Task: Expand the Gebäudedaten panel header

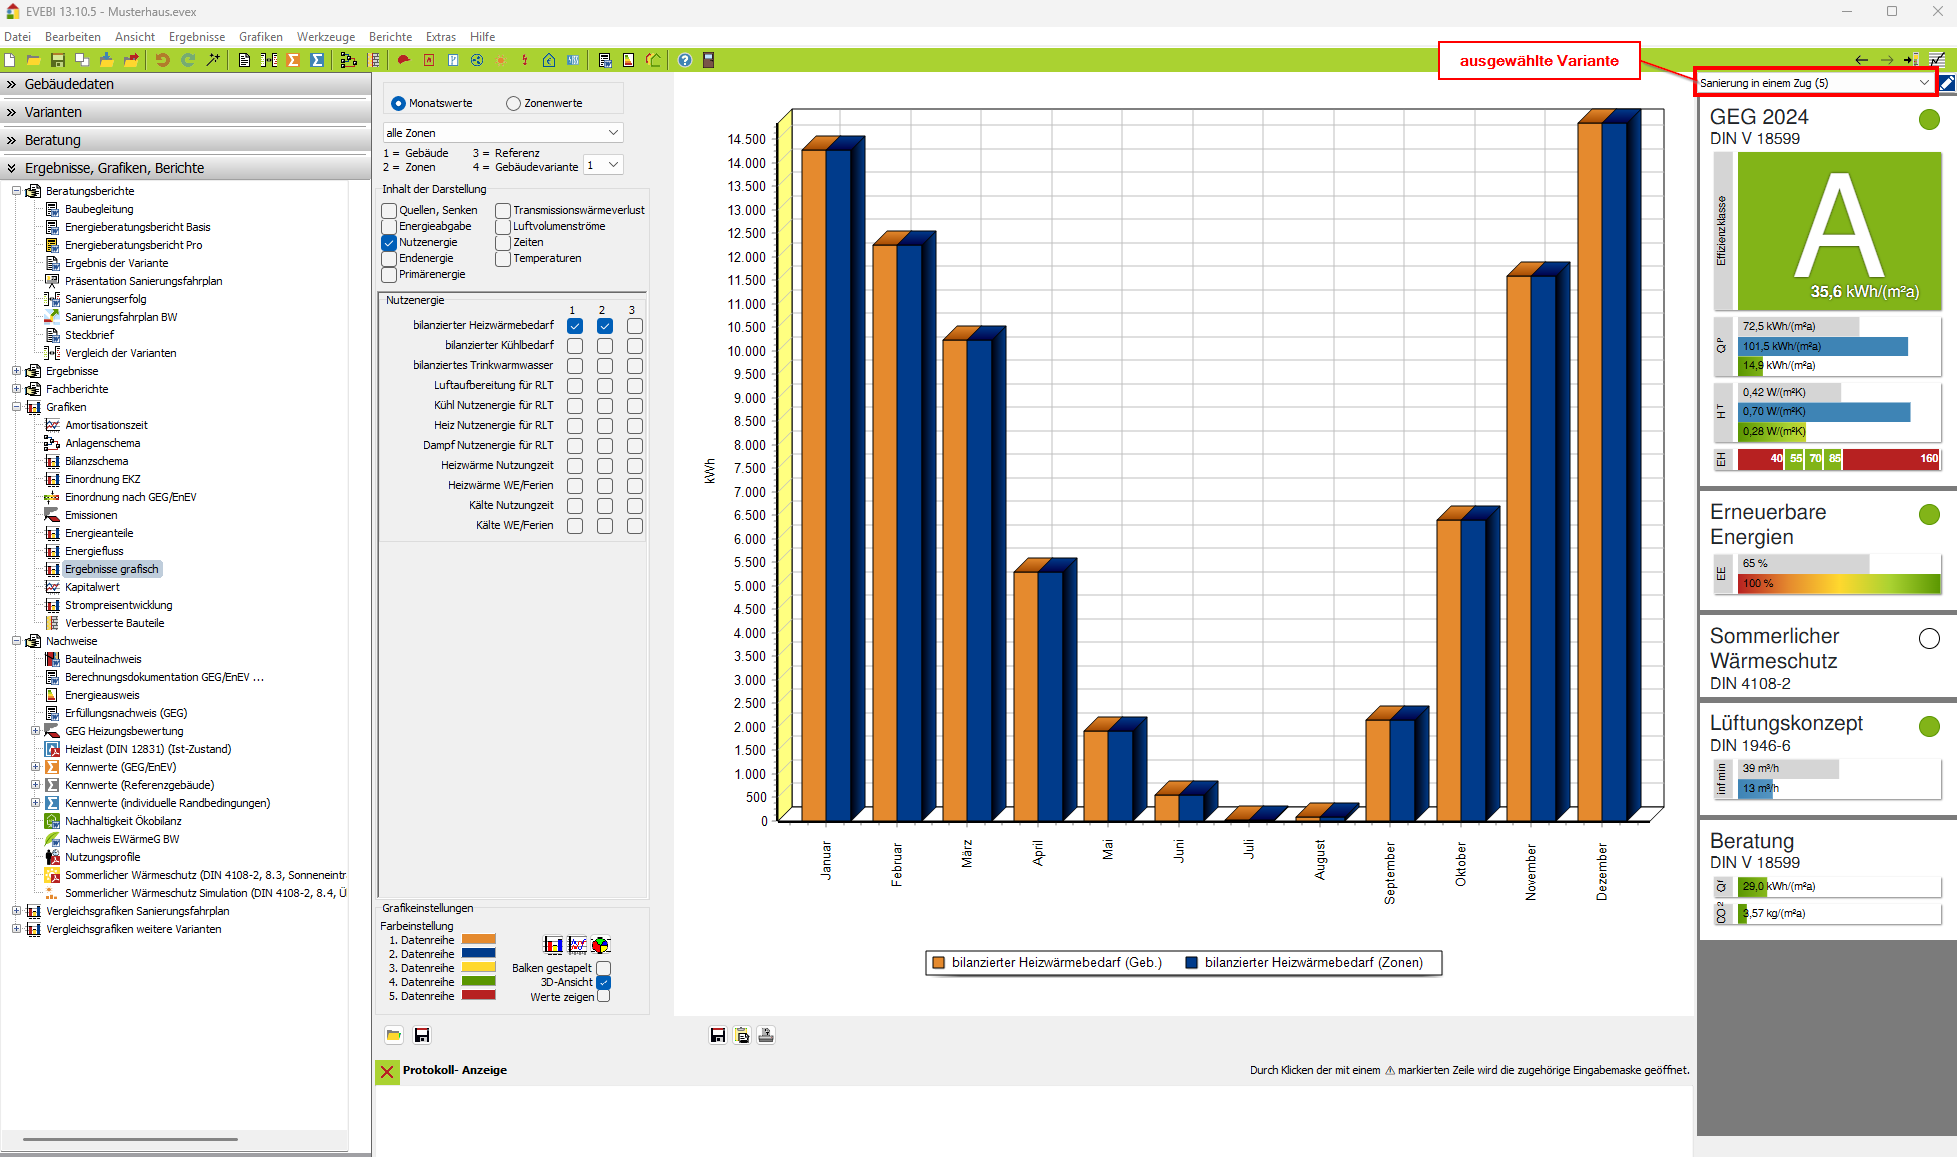Action: pyautogui.click(x=69, y=84)
